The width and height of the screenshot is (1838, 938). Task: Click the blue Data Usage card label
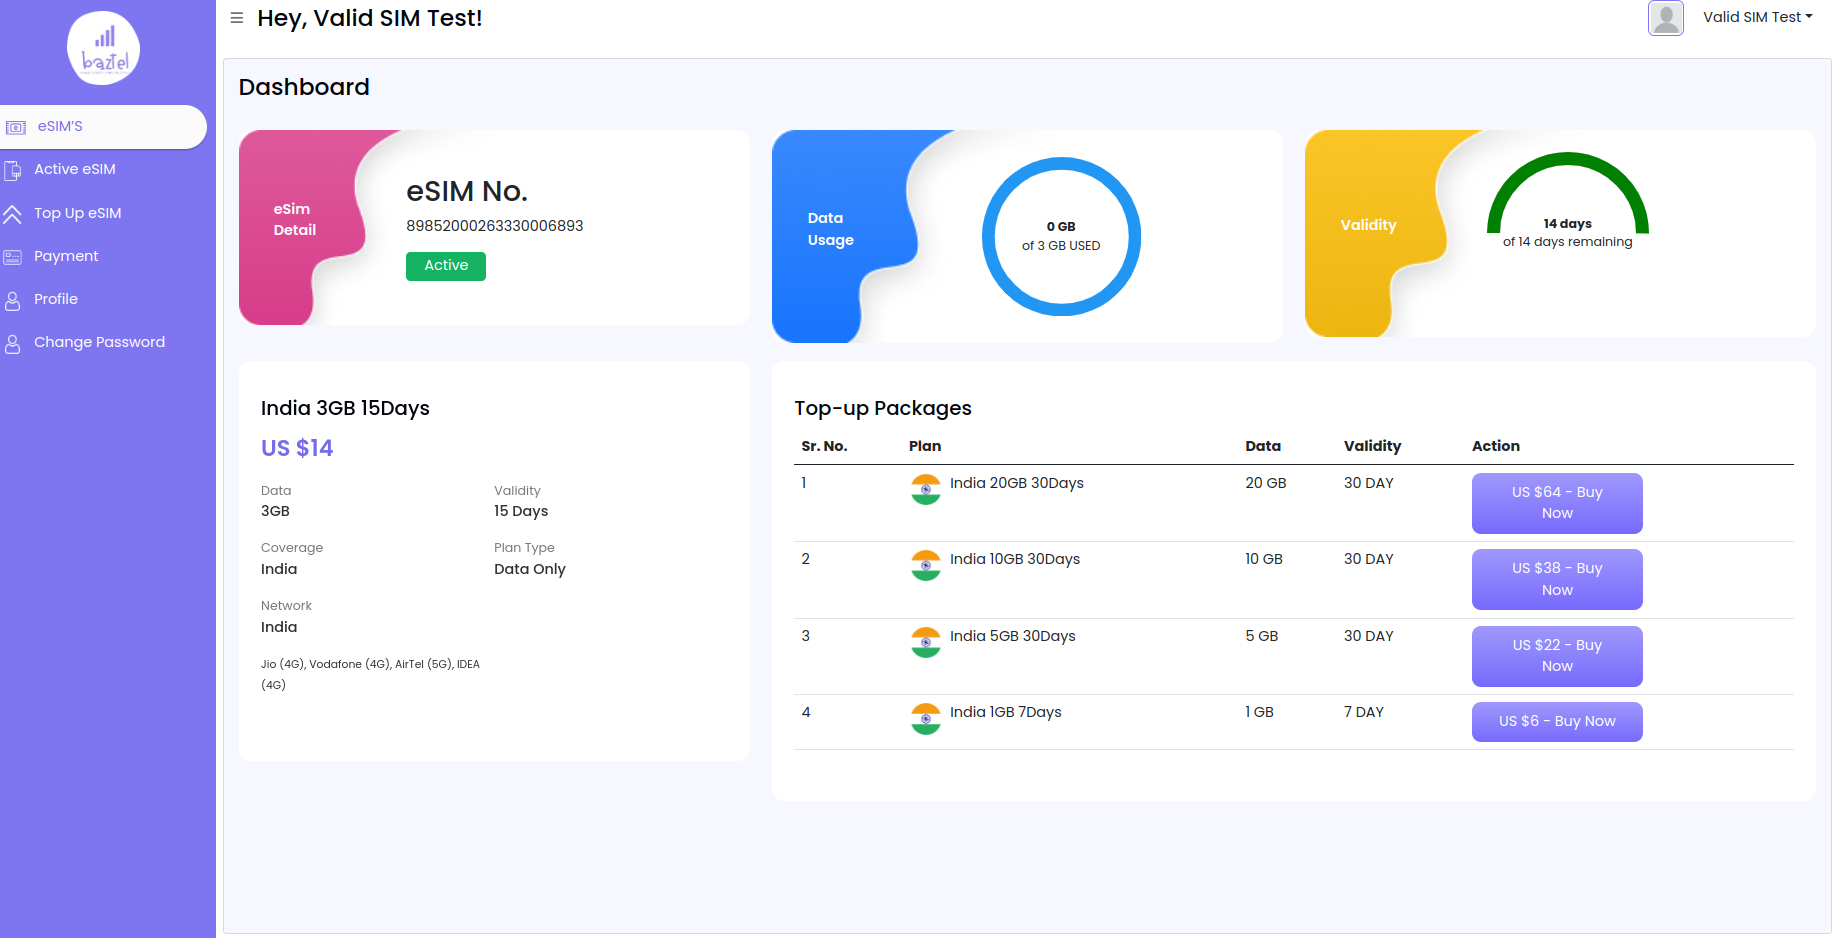(x=831, y=229)
